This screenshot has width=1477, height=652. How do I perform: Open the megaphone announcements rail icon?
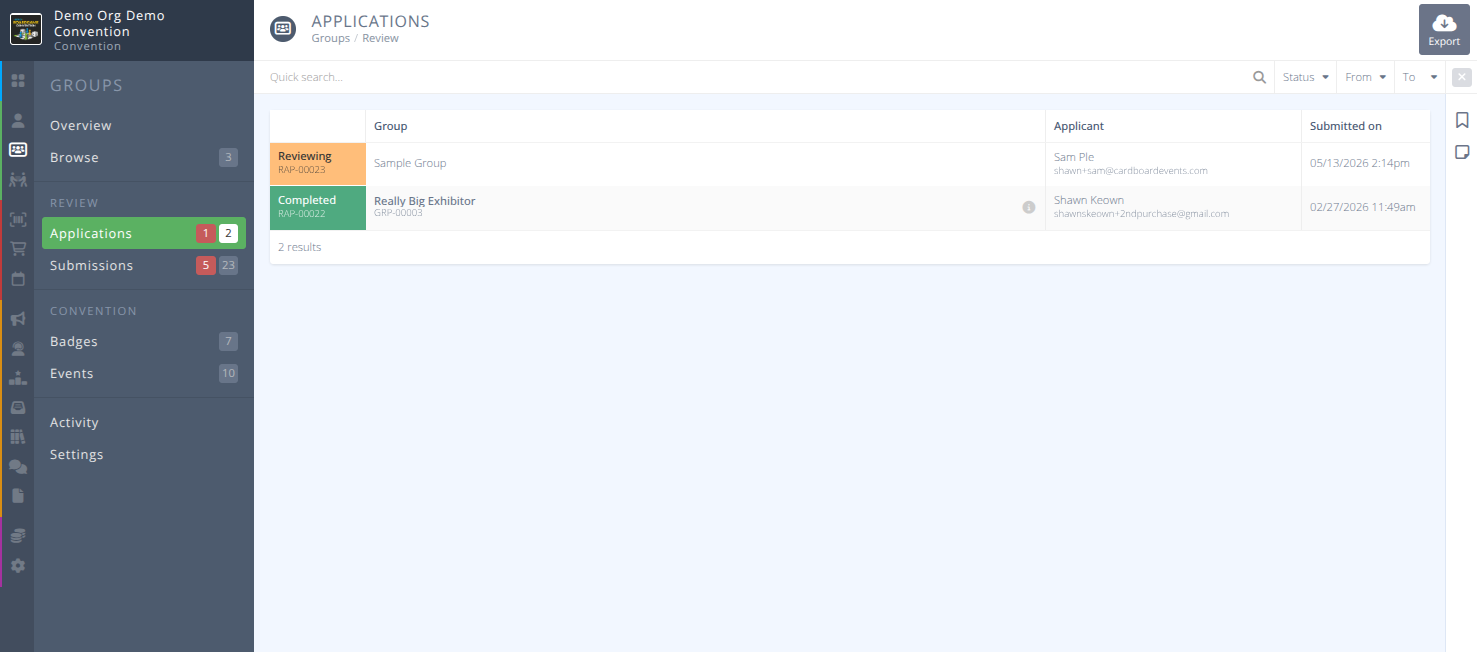click(17, 319)
